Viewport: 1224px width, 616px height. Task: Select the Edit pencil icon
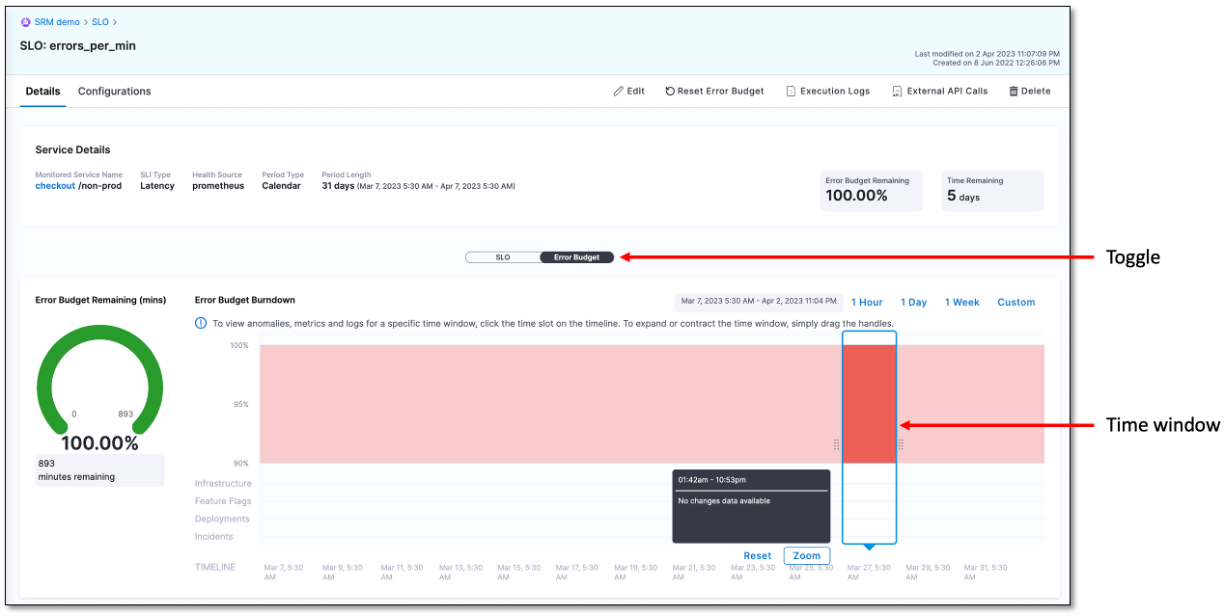click(618, 91)
